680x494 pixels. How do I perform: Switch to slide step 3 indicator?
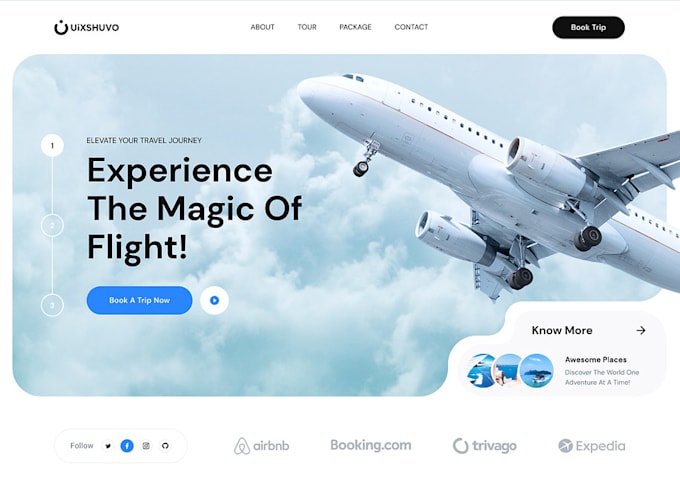coord(52,305)
